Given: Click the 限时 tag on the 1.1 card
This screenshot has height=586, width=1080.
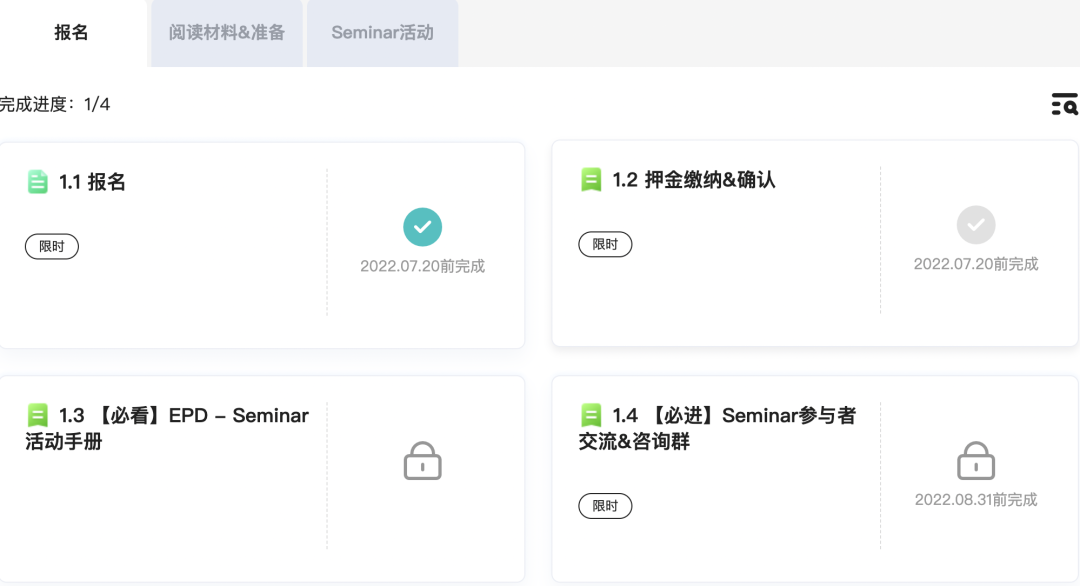Looking at the screenshot, I should point(52,246).
